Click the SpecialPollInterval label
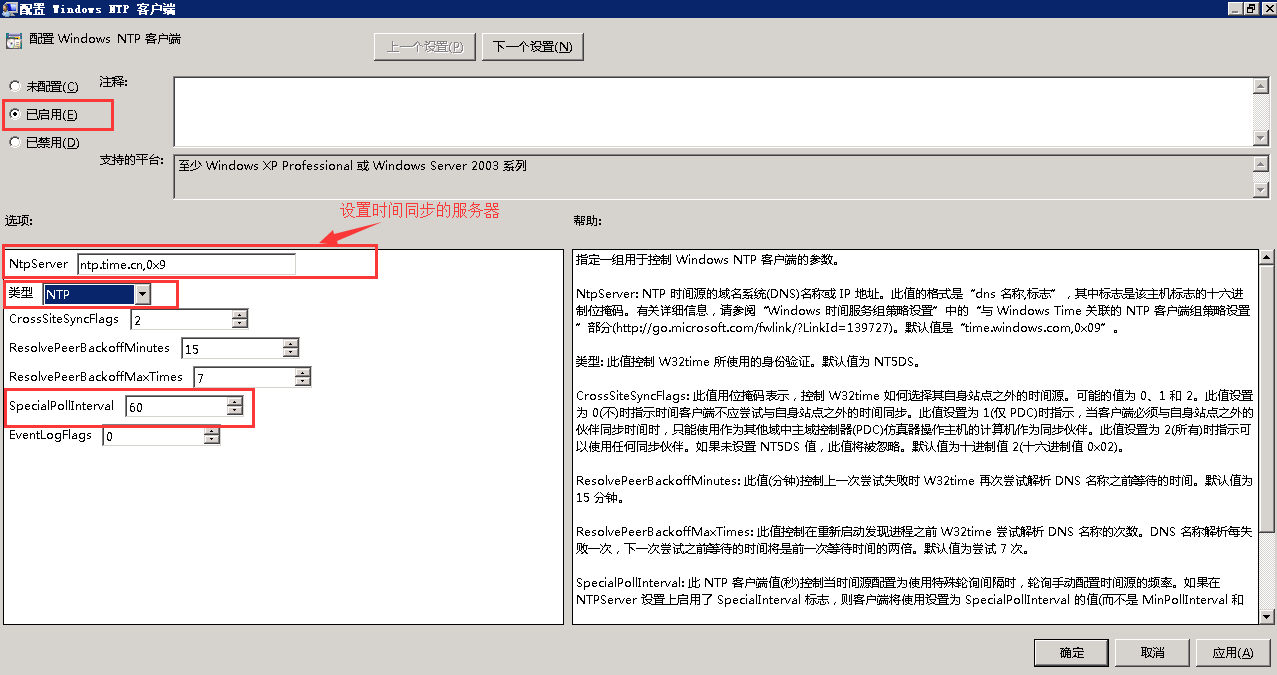The width and height of the screenshot is (1277, 675). tap(61, 405)
